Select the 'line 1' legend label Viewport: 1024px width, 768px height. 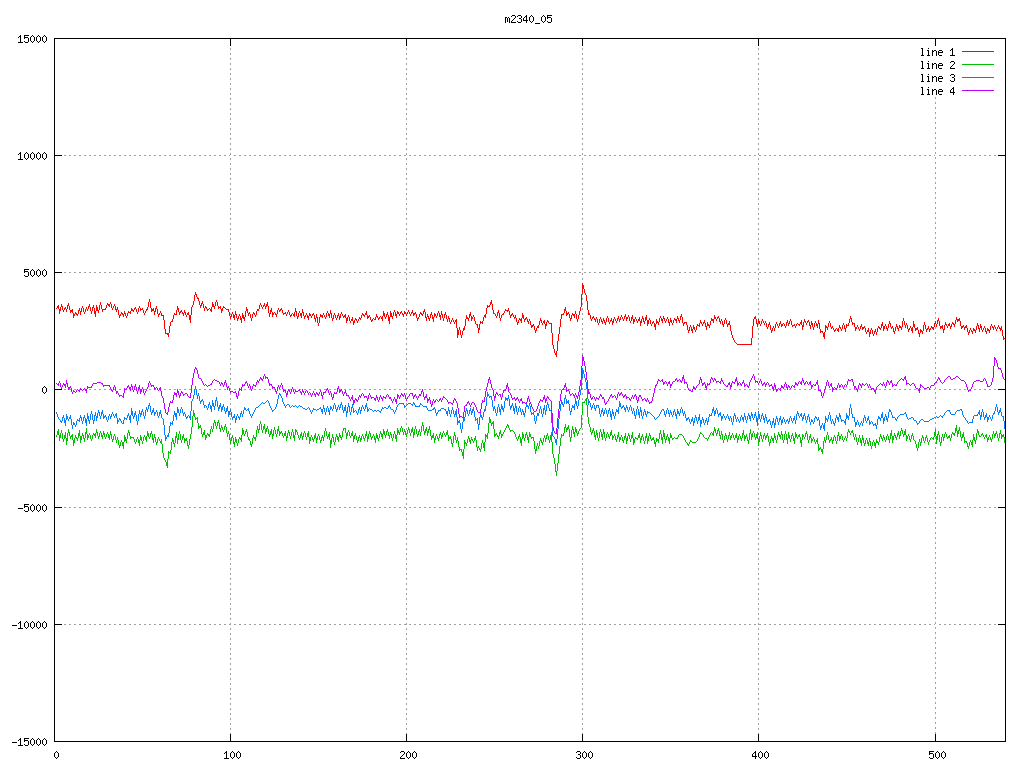click(x=938, y=52)
